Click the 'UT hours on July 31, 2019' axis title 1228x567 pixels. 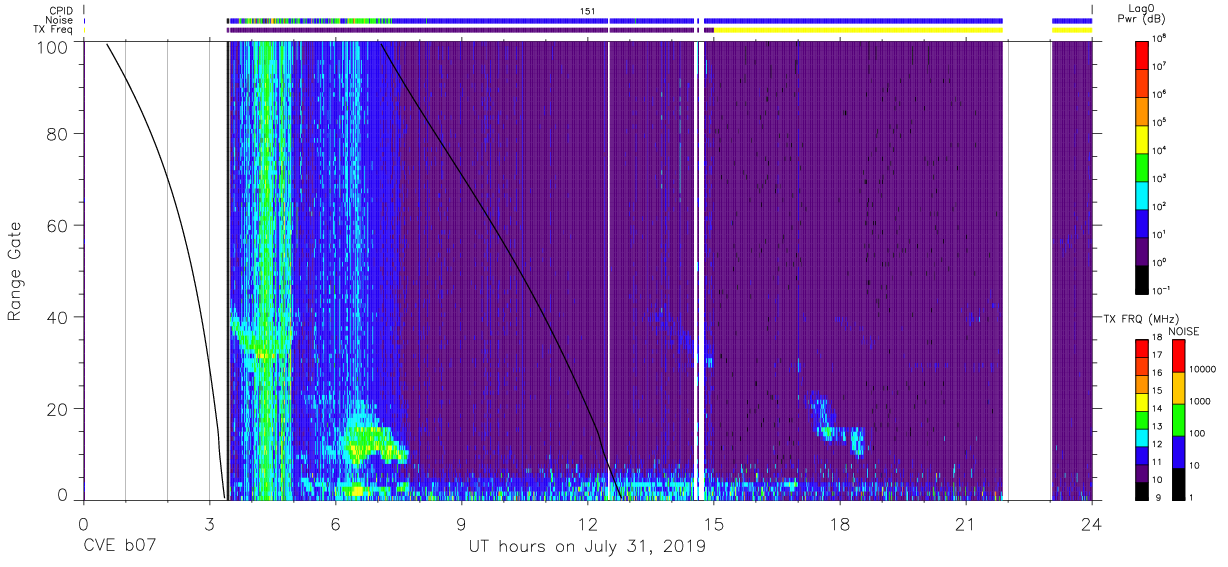coord(587,547)
